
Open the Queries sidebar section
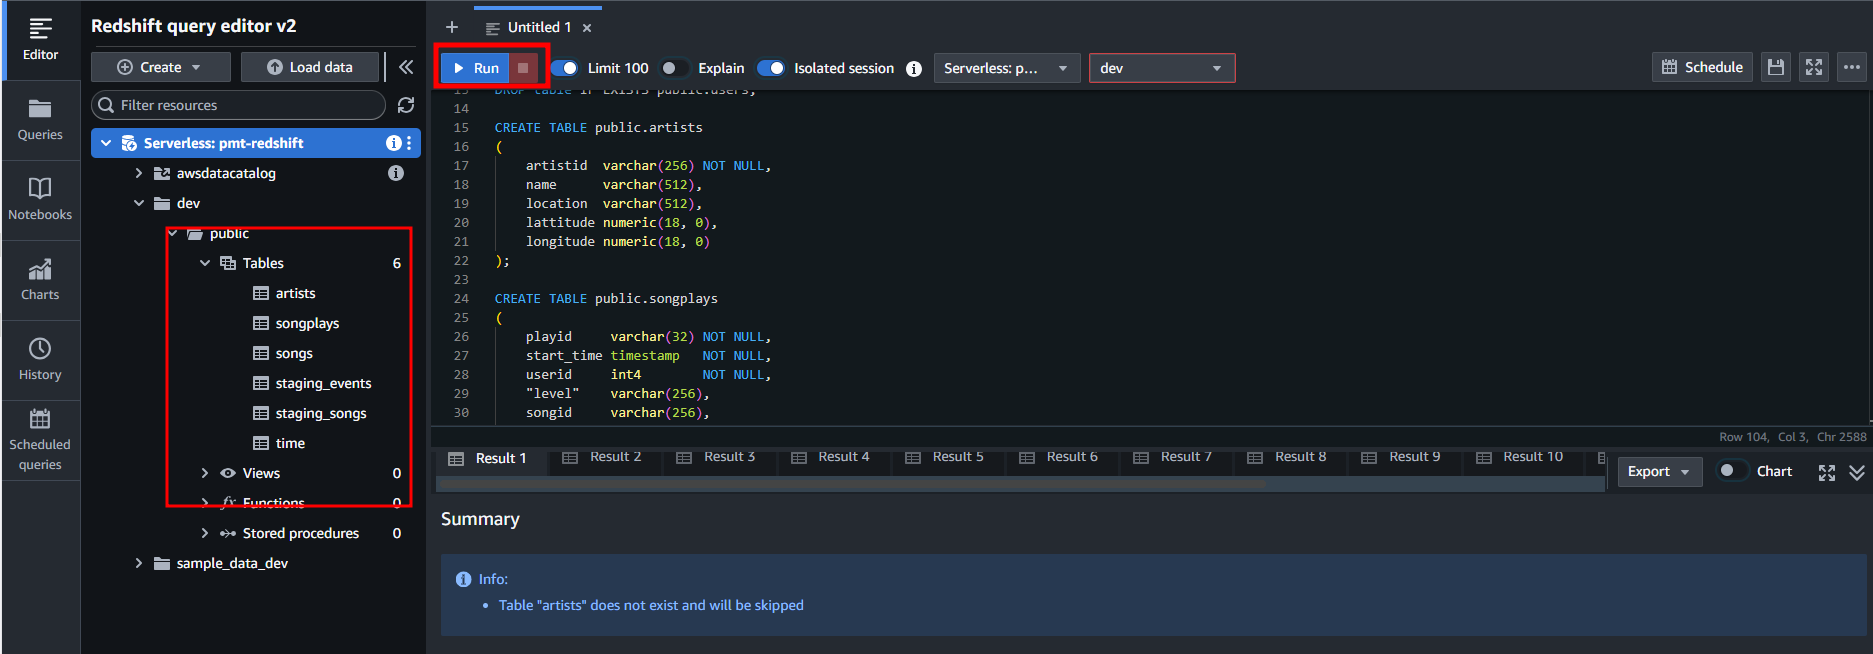point(40,120)
